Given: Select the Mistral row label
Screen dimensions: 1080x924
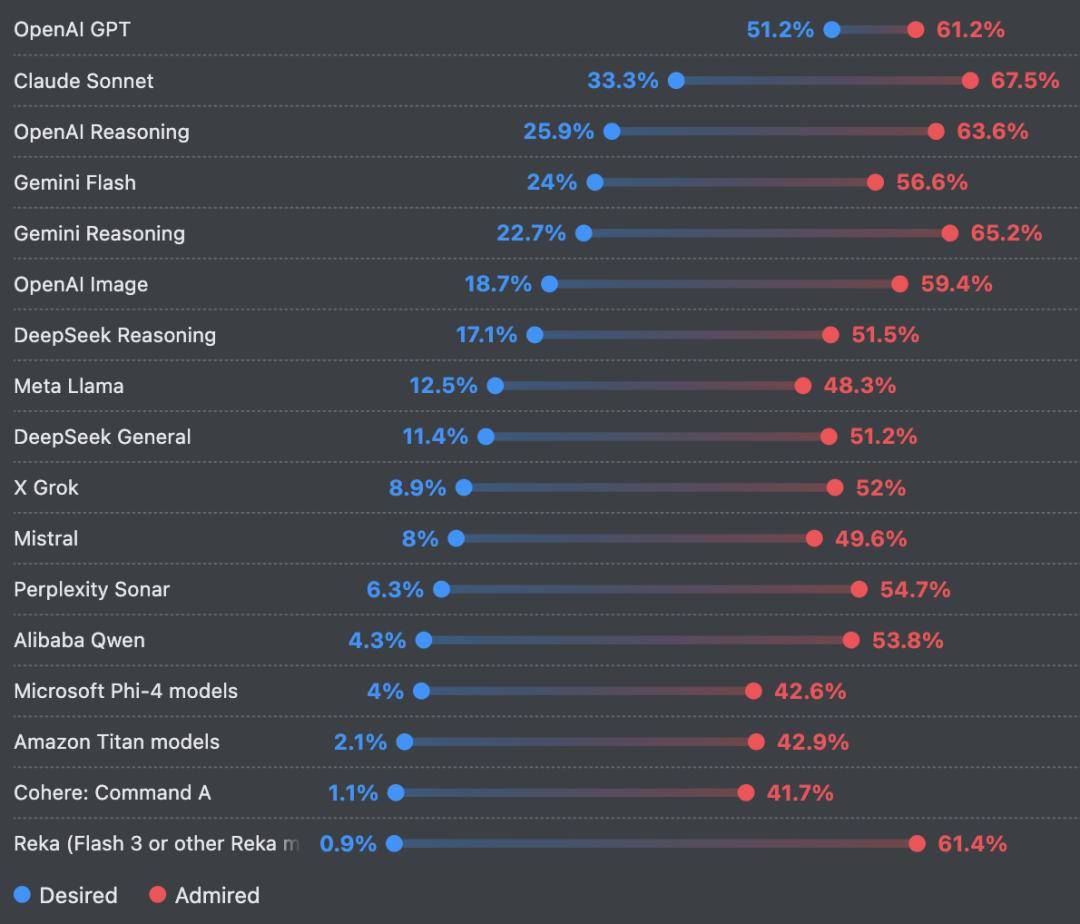Looking at the screenshot, I should coord(46,538).
